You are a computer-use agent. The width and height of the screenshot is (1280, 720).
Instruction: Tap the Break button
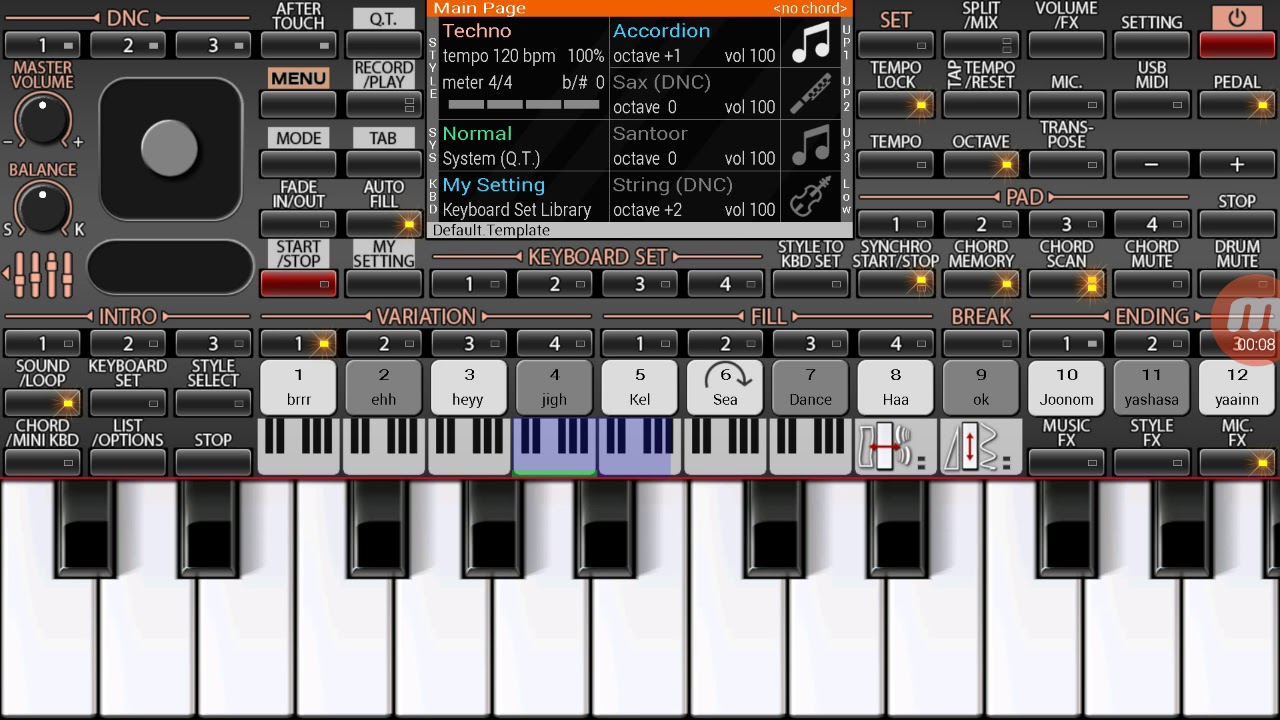click(x=981, y=343)
